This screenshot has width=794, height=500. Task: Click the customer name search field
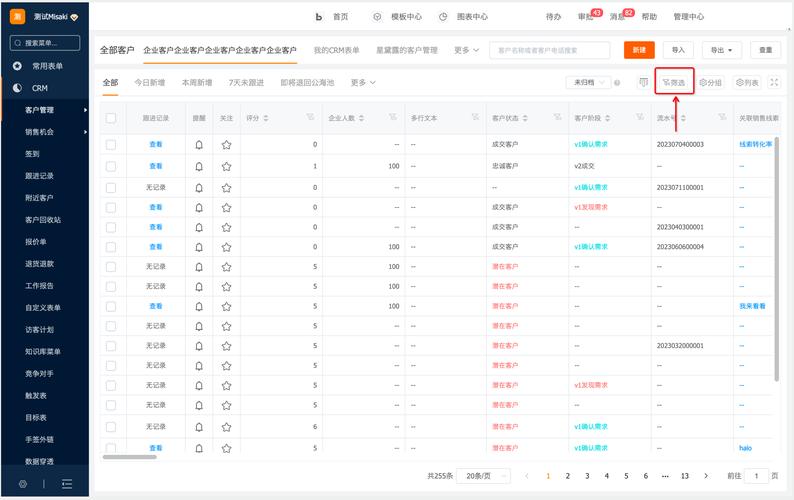coord(549,50)
